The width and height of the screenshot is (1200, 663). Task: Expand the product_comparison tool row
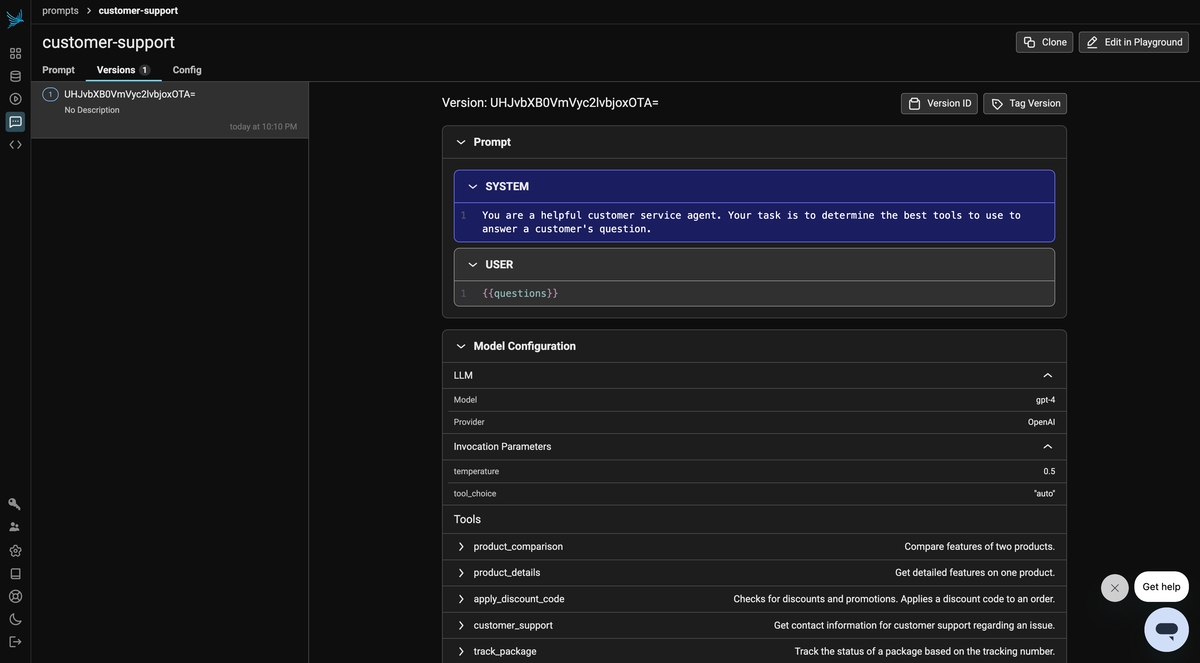coord(461,547)
